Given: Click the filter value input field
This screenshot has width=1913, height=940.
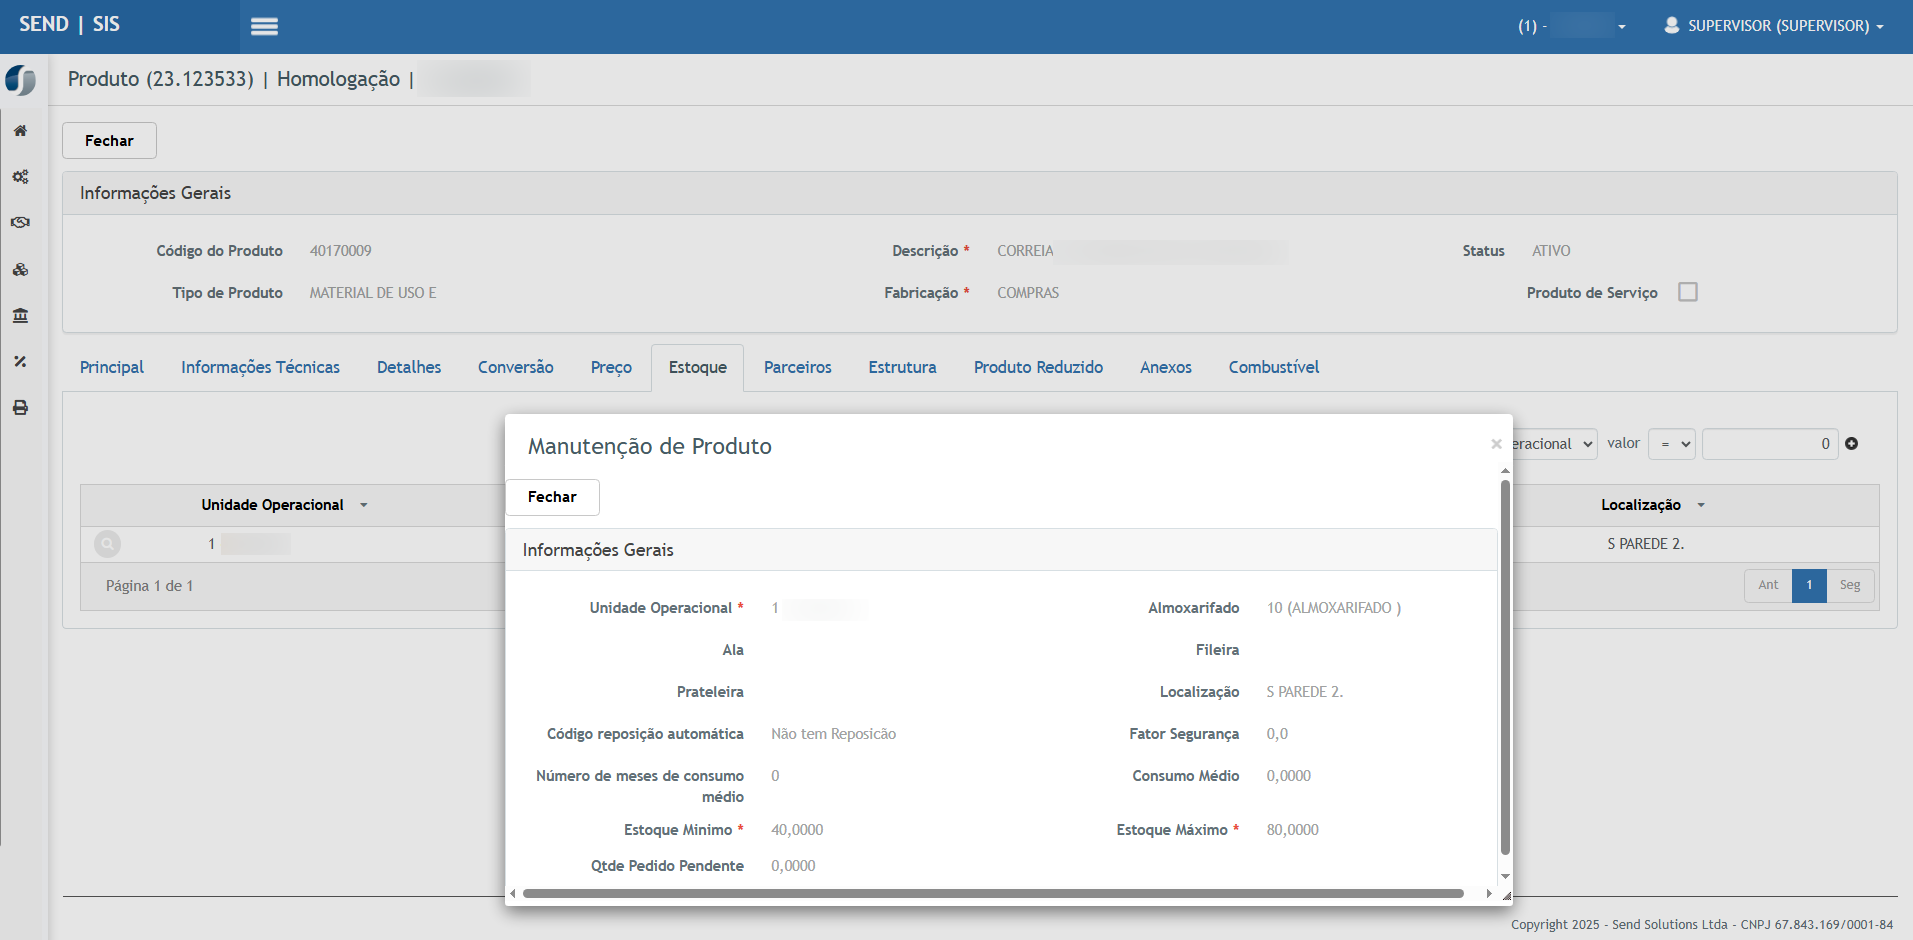Looking at the screenshot, I should tap(1769, 444).
